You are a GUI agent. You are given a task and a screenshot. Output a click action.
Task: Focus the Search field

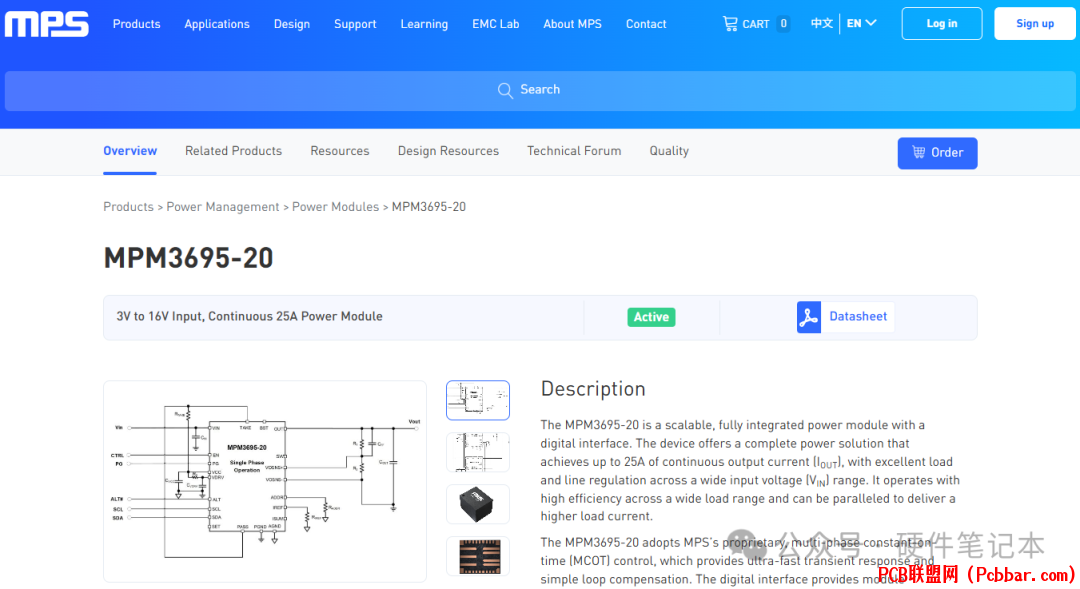pos(540,90)
